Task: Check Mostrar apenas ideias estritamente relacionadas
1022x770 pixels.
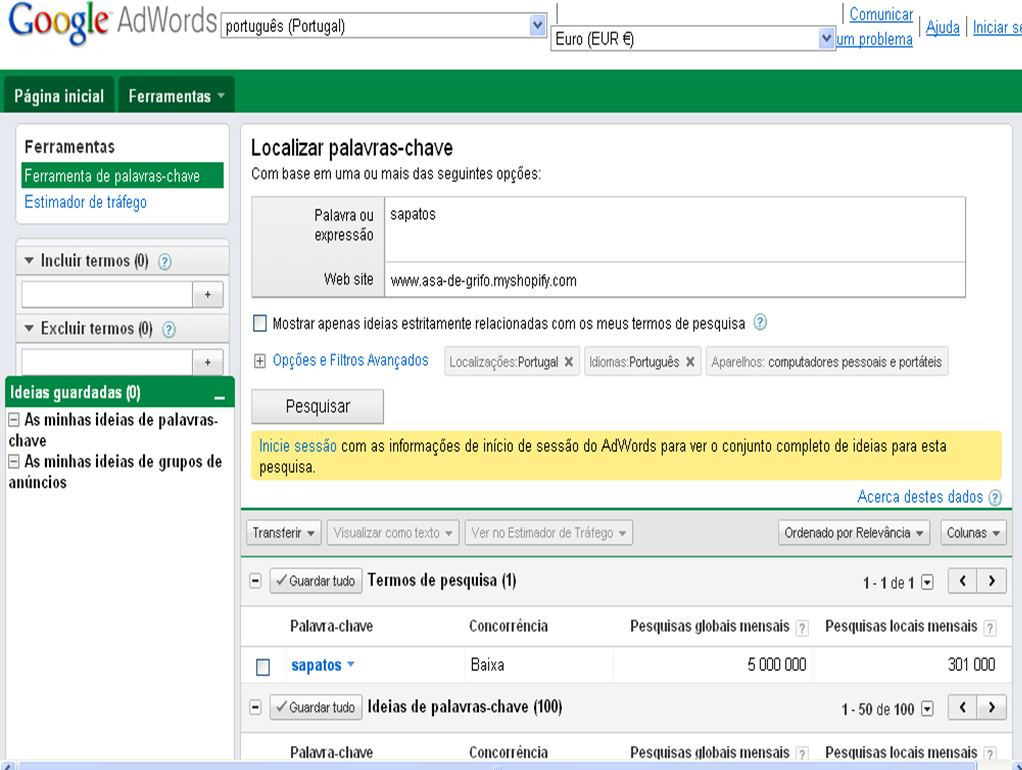Action: tap(259, 323)
